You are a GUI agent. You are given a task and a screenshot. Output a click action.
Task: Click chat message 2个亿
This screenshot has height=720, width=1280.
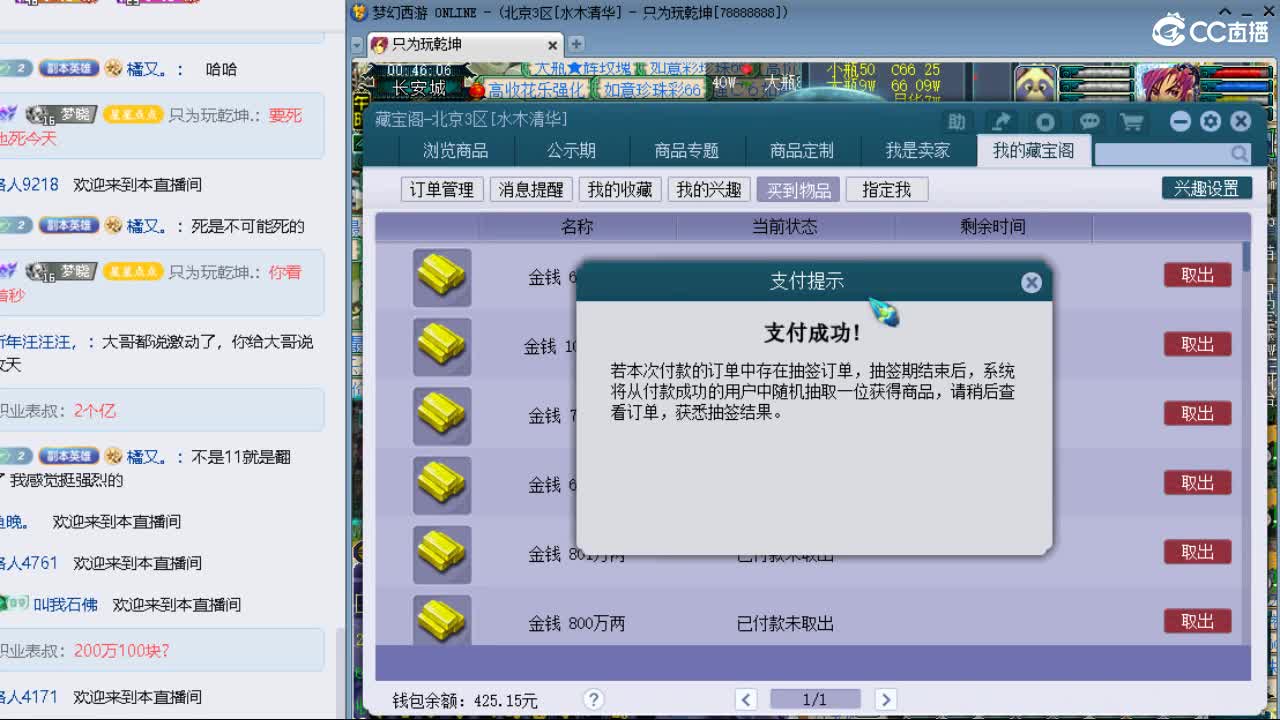tap(95, 410)
